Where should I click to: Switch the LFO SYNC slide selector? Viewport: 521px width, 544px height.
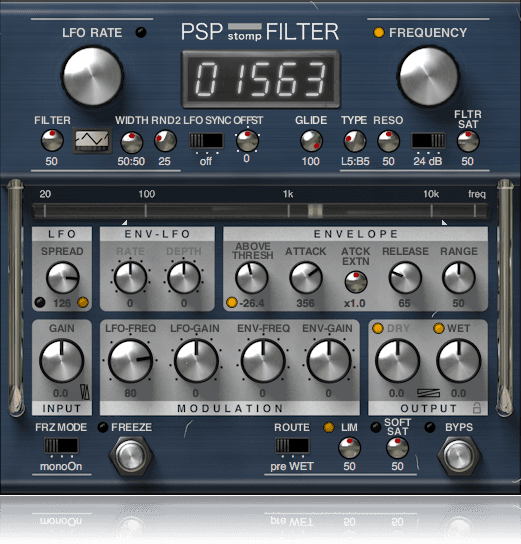click(206, 141)
